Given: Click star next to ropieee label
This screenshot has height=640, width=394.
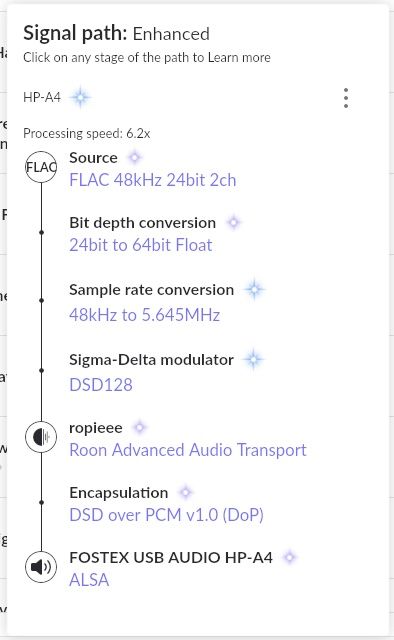Looking at the screenshot, I should pyautogui.click(x=140, y=427).
